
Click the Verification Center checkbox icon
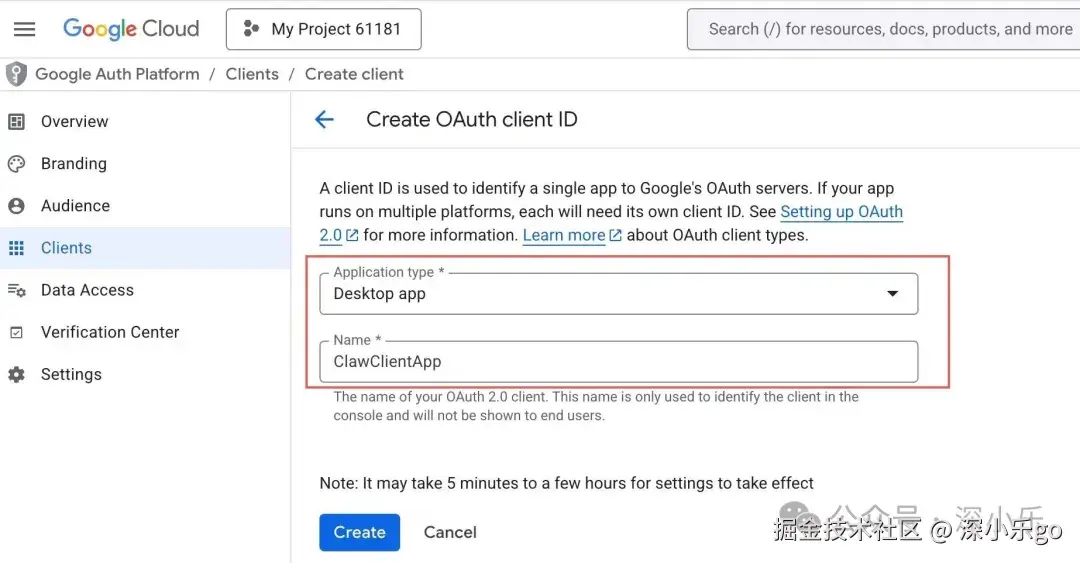17,333
